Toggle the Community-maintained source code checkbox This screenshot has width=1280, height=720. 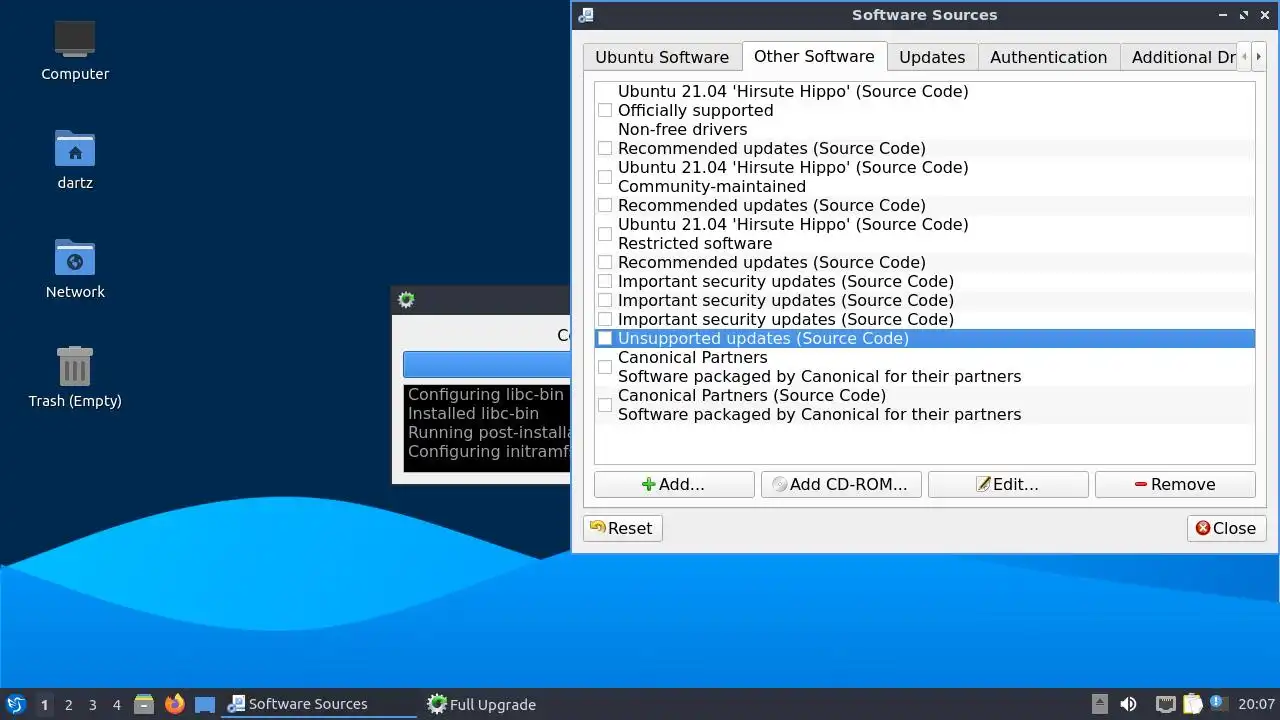tap(605, 177)
